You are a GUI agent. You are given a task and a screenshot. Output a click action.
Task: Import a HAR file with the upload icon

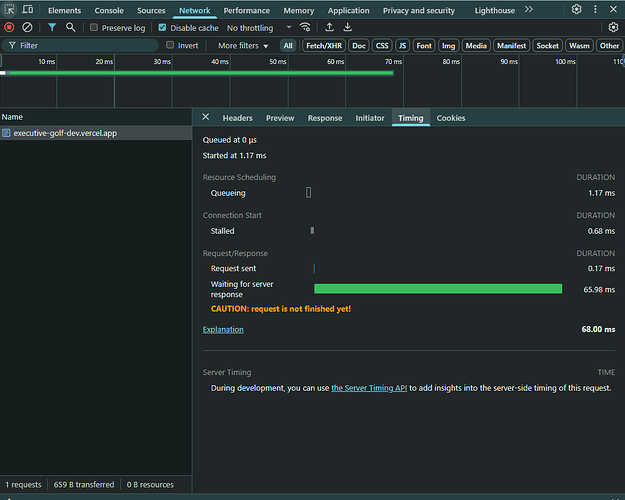(329, 28)
